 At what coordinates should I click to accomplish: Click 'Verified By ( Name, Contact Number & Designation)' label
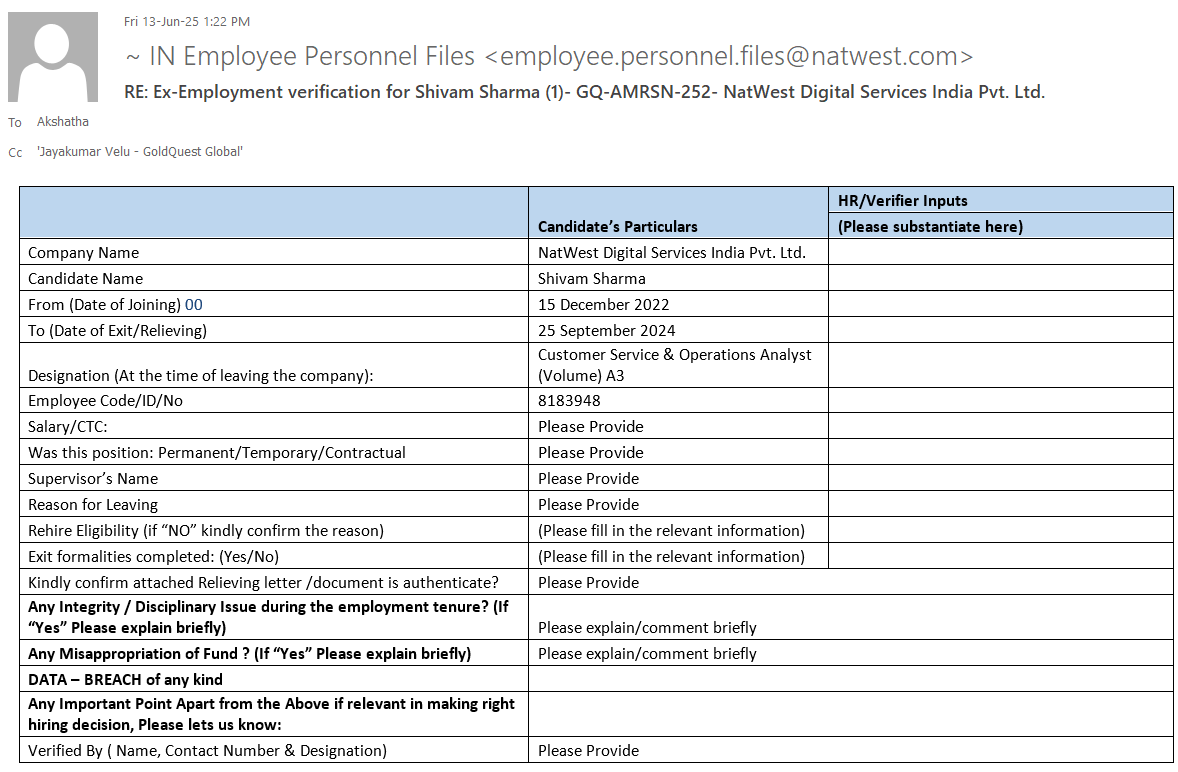(207, 751)
